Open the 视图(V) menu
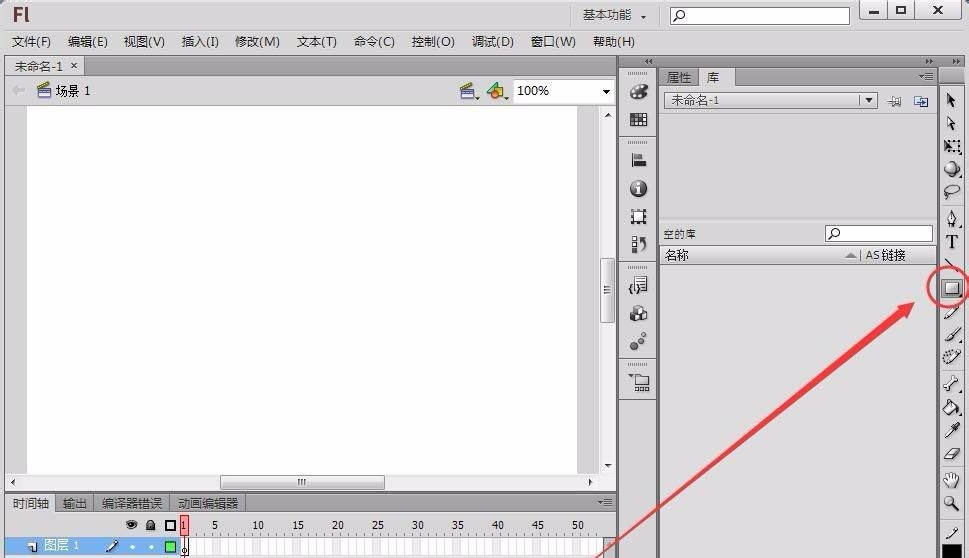 tap(144, 41)
